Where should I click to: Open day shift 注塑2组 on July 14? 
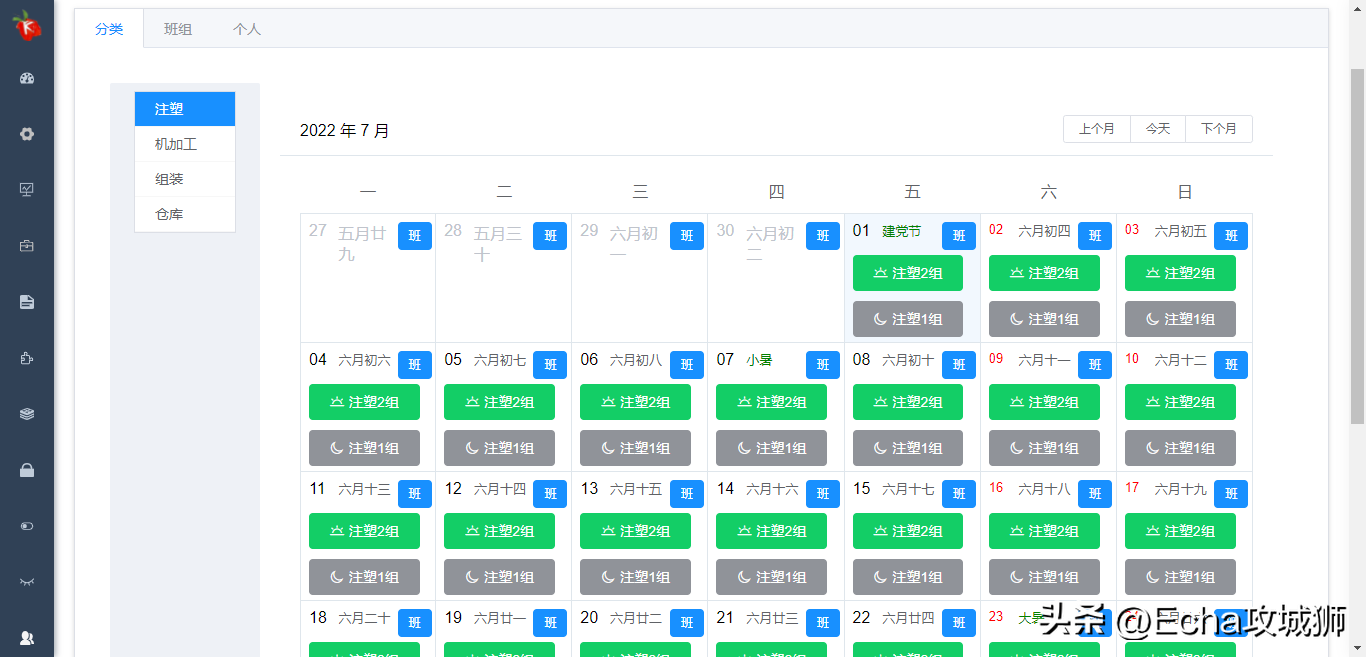(771, 531)
